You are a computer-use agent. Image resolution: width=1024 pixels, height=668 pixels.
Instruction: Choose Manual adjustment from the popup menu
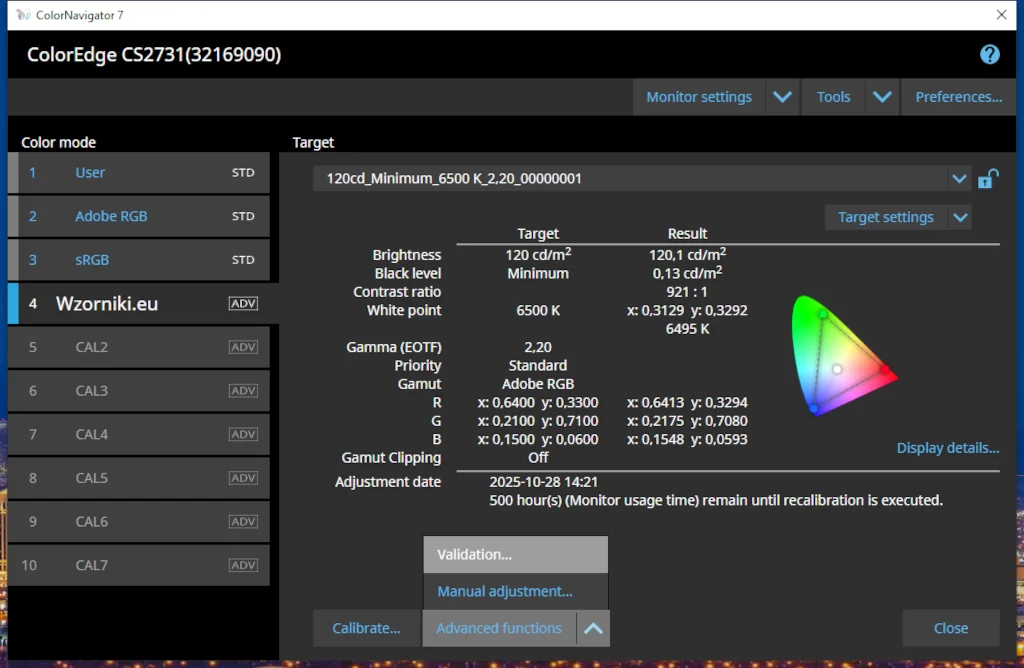(515, 591)
